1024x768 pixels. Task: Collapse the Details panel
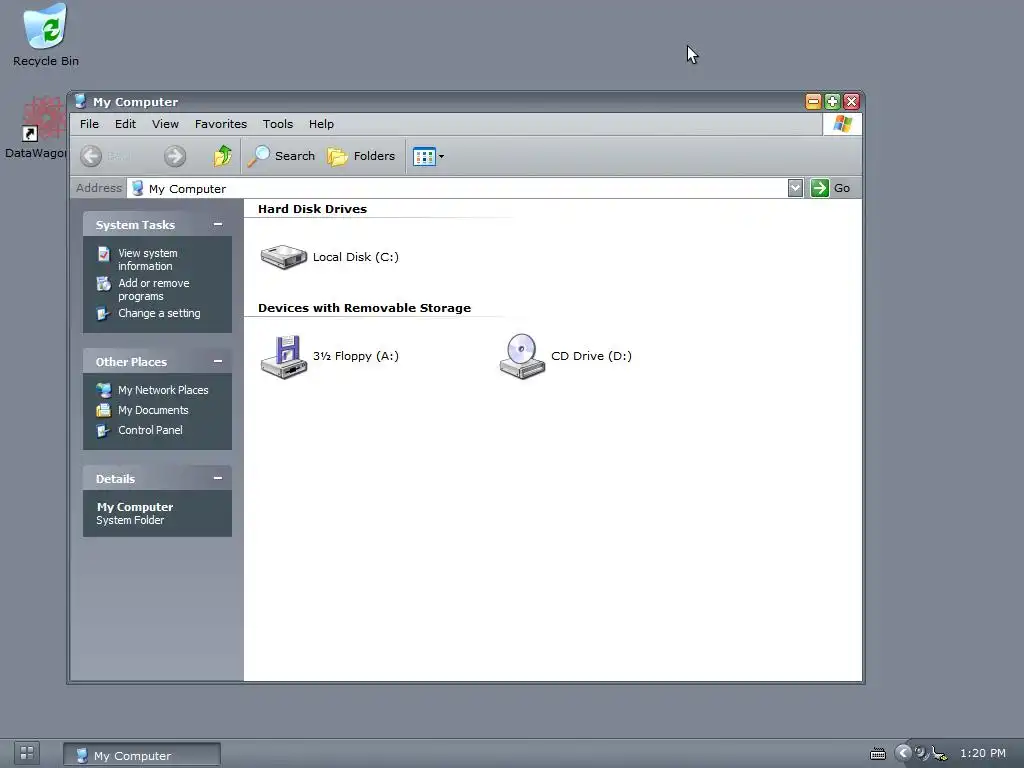pos(218,478)
